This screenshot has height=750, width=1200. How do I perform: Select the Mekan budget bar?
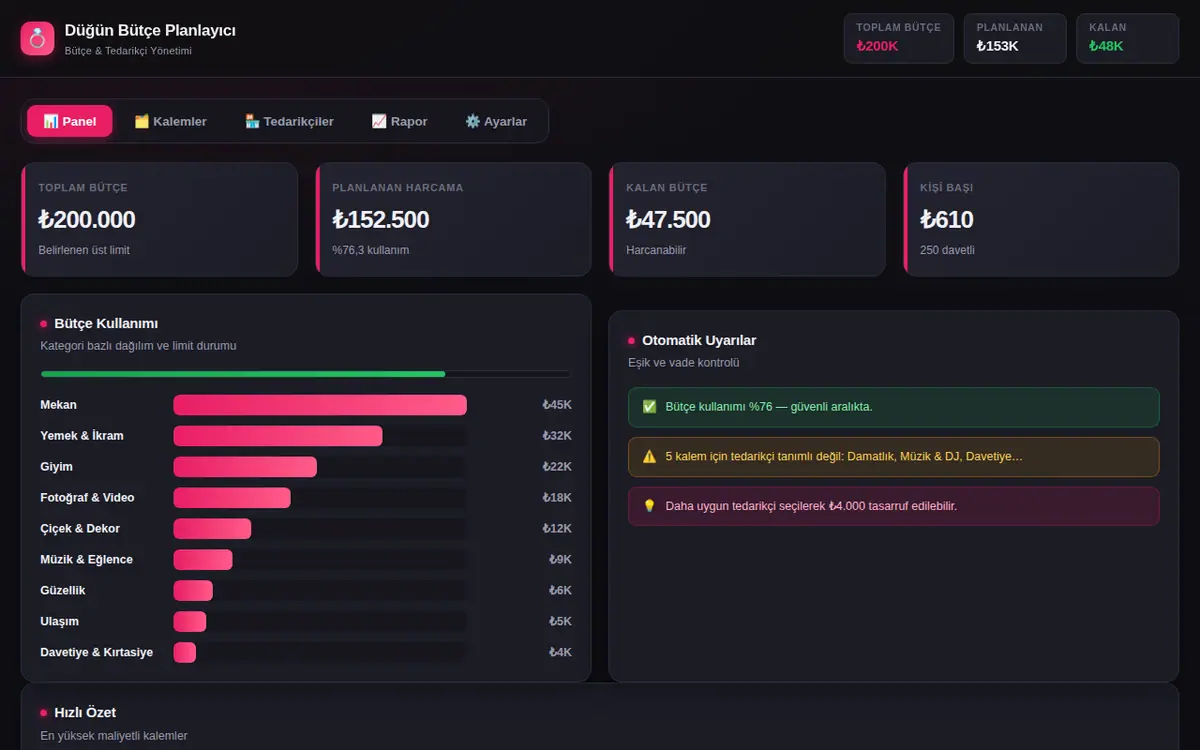click(320, 405)
